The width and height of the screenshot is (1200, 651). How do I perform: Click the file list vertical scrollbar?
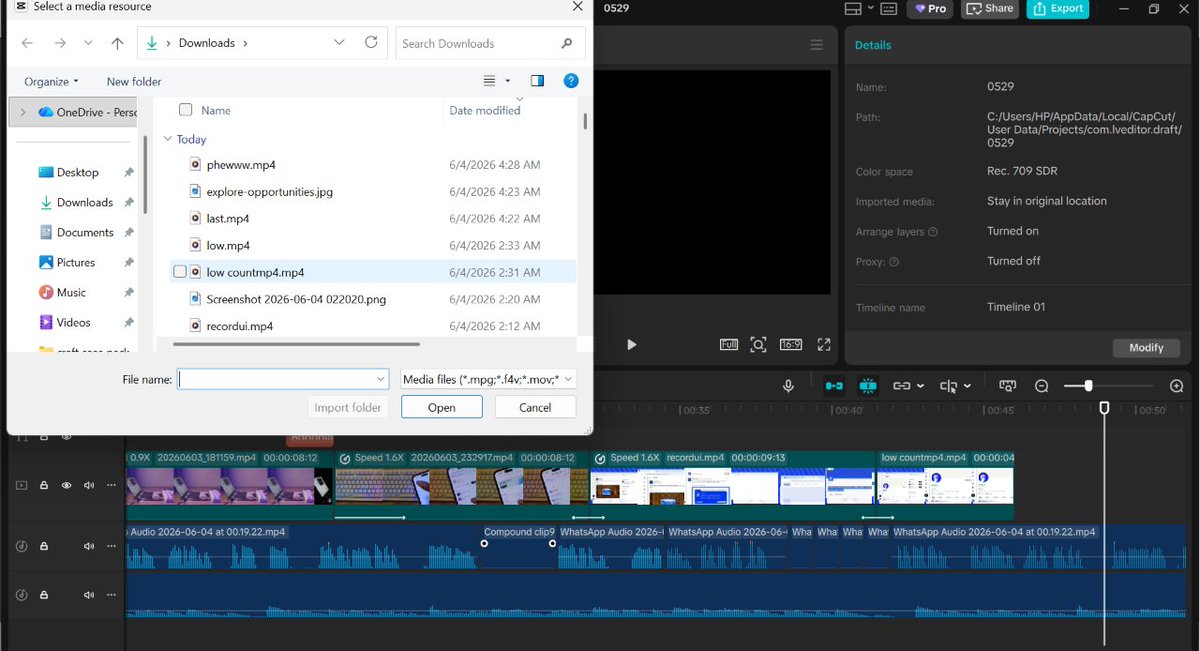tap(585, 120)
